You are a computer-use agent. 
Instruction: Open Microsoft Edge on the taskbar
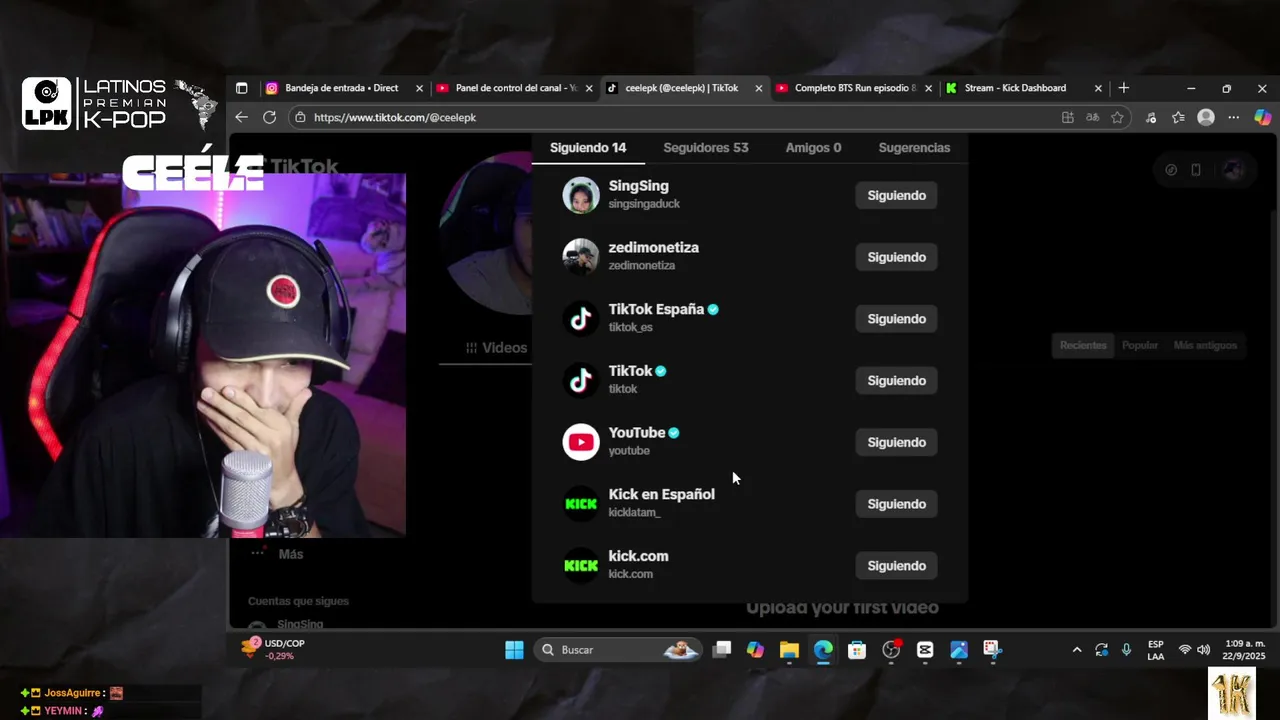(x=823, y=650)
